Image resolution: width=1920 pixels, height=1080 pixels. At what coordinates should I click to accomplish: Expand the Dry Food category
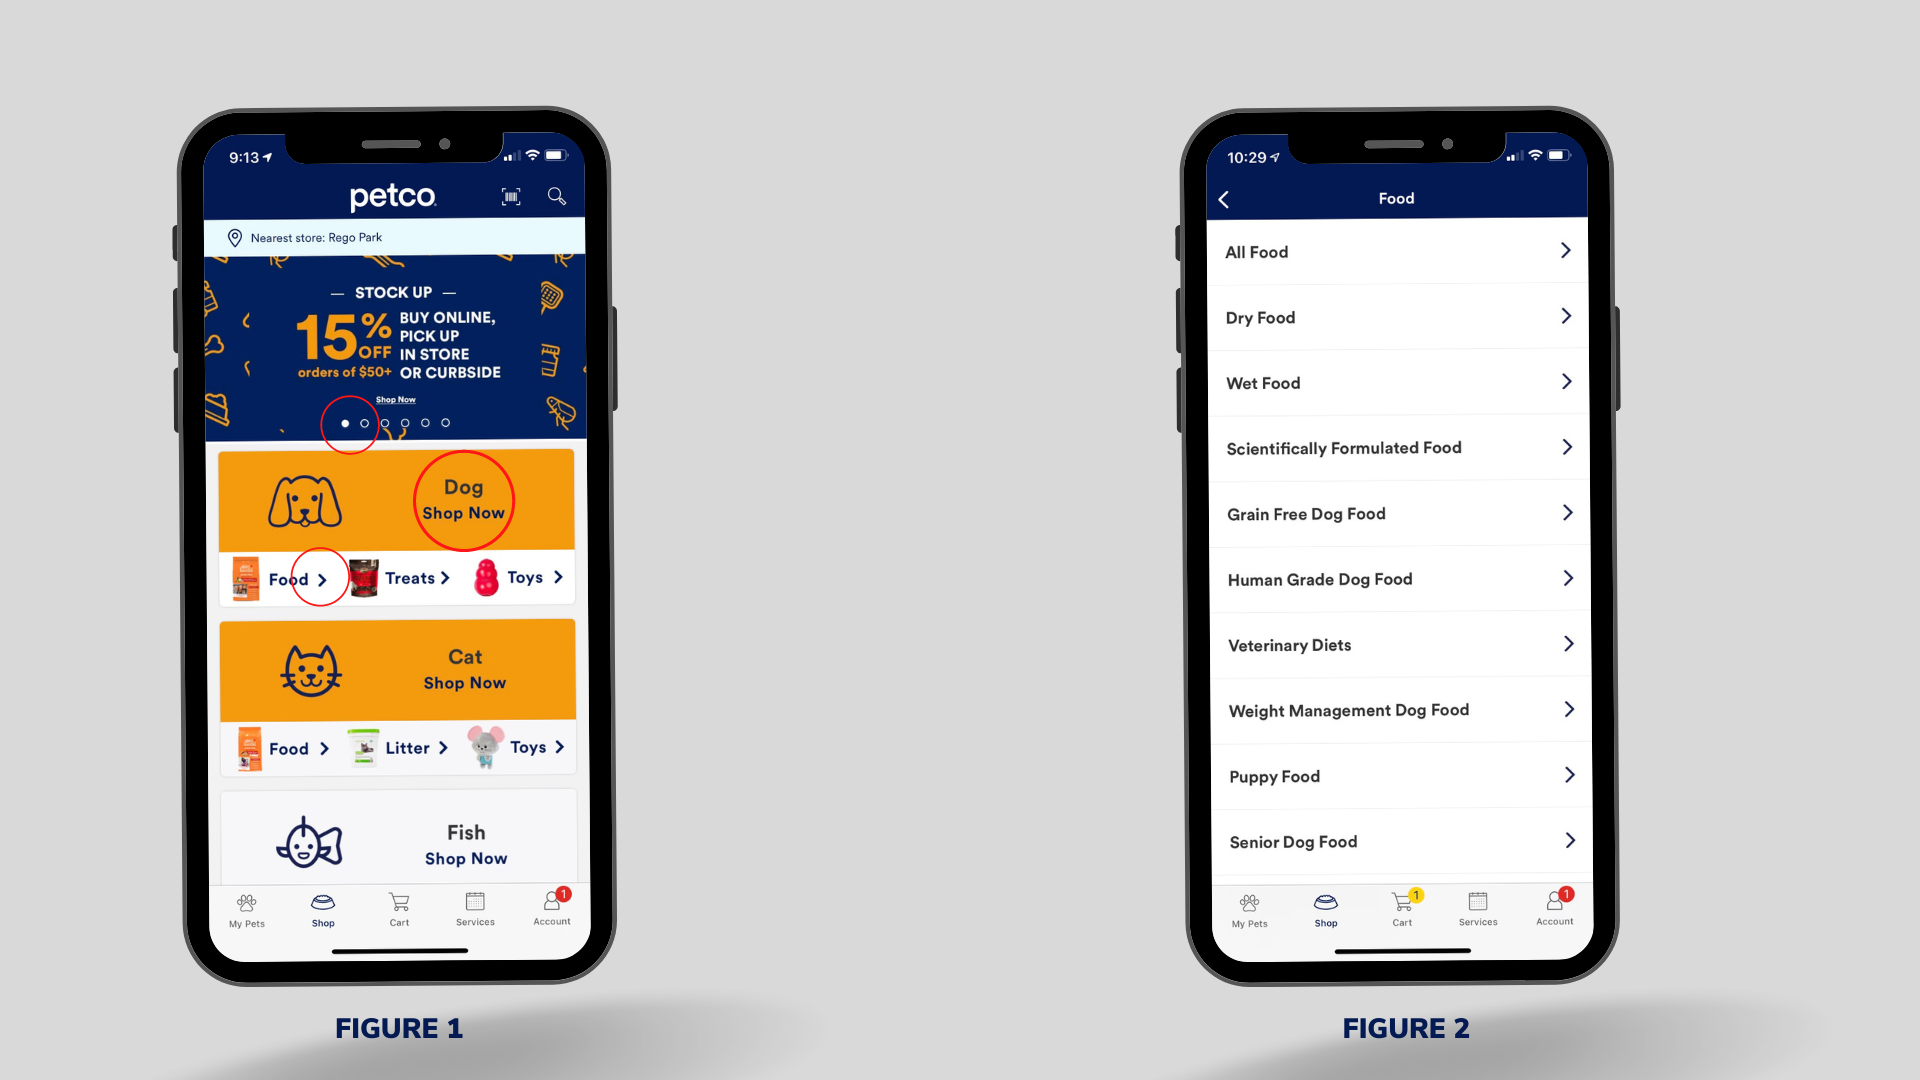coord(1396,316)
